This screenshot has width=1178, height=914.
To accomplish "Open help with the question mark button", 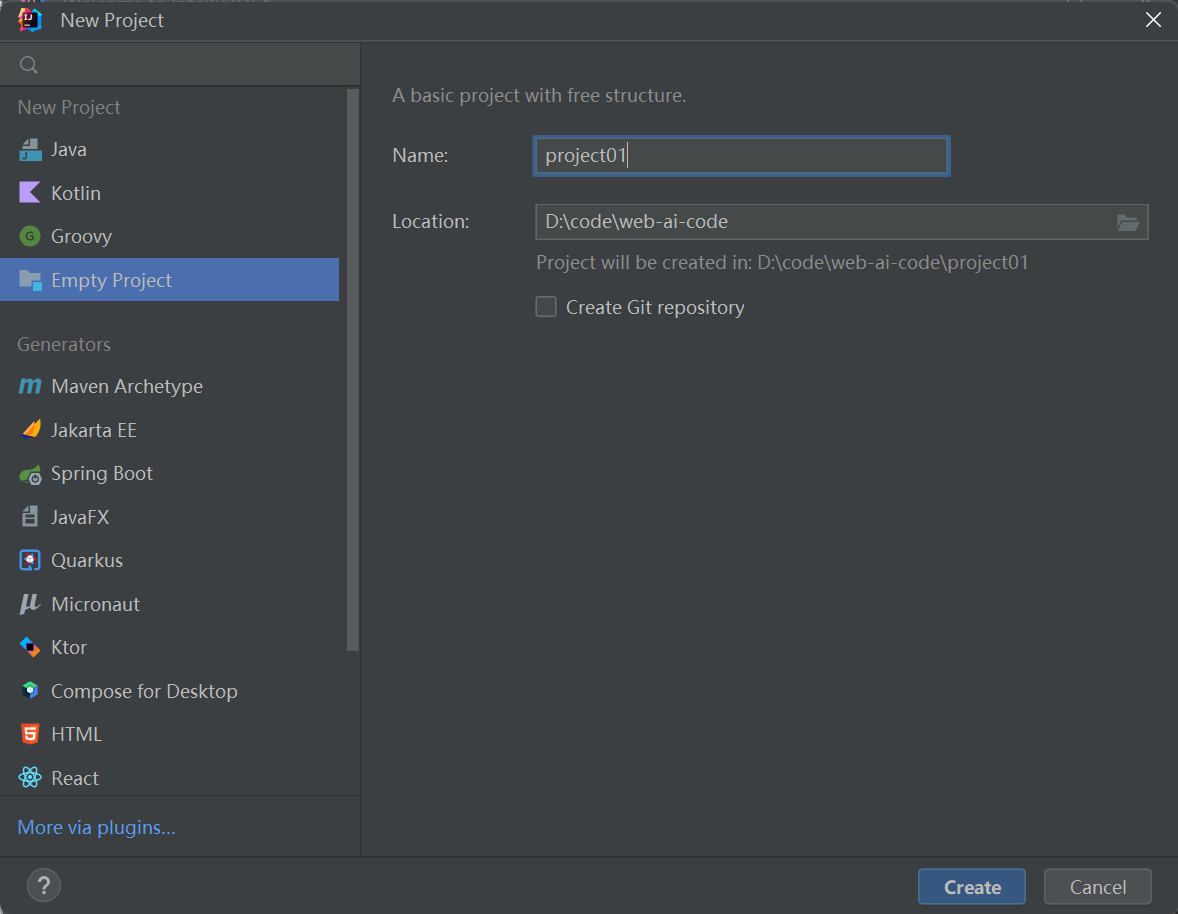I will point(44,885).
